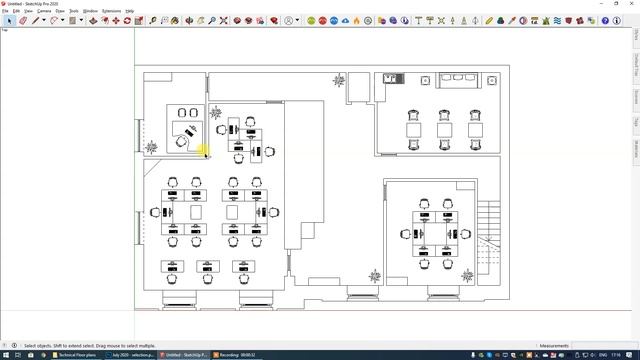Select the Rectangle shapes tool
This screenshot has height=360, width=640.
[x=73, y=20]
